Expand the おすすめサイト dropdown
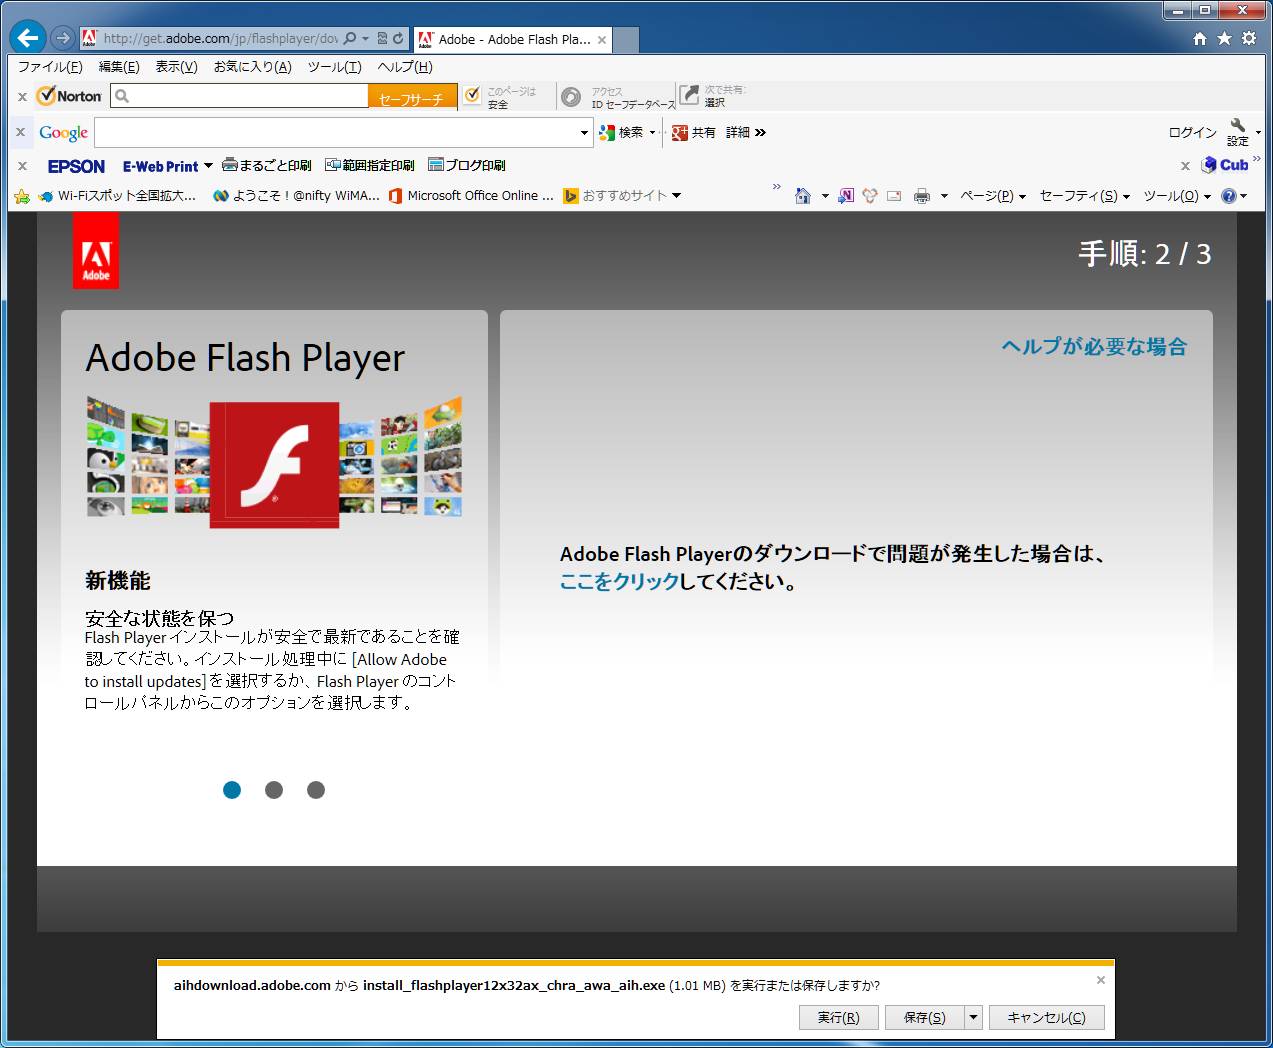This screenshot has width=1273, height=1048. (676, 196)
